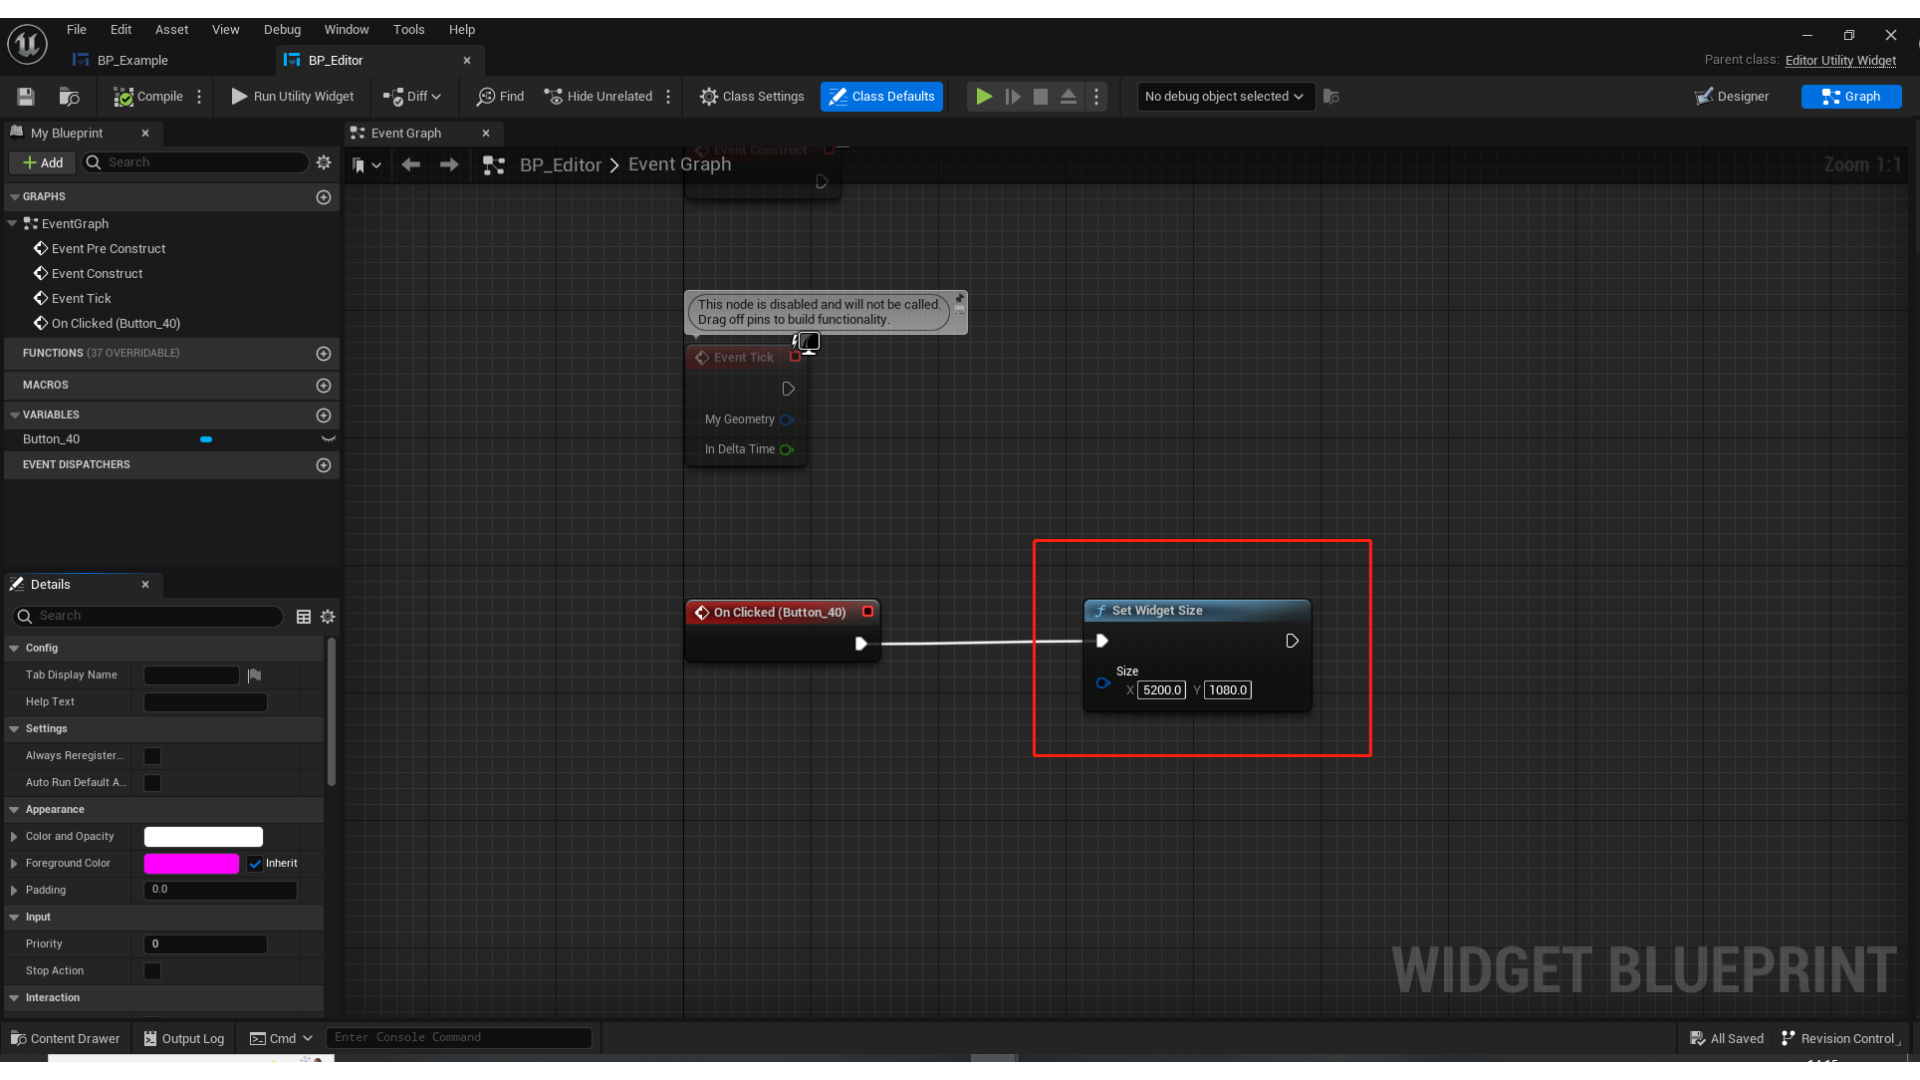Click Set Widget Size X value field
The height and width of the screenshot is (1080, 1920).
click(x=1161, y=690)
